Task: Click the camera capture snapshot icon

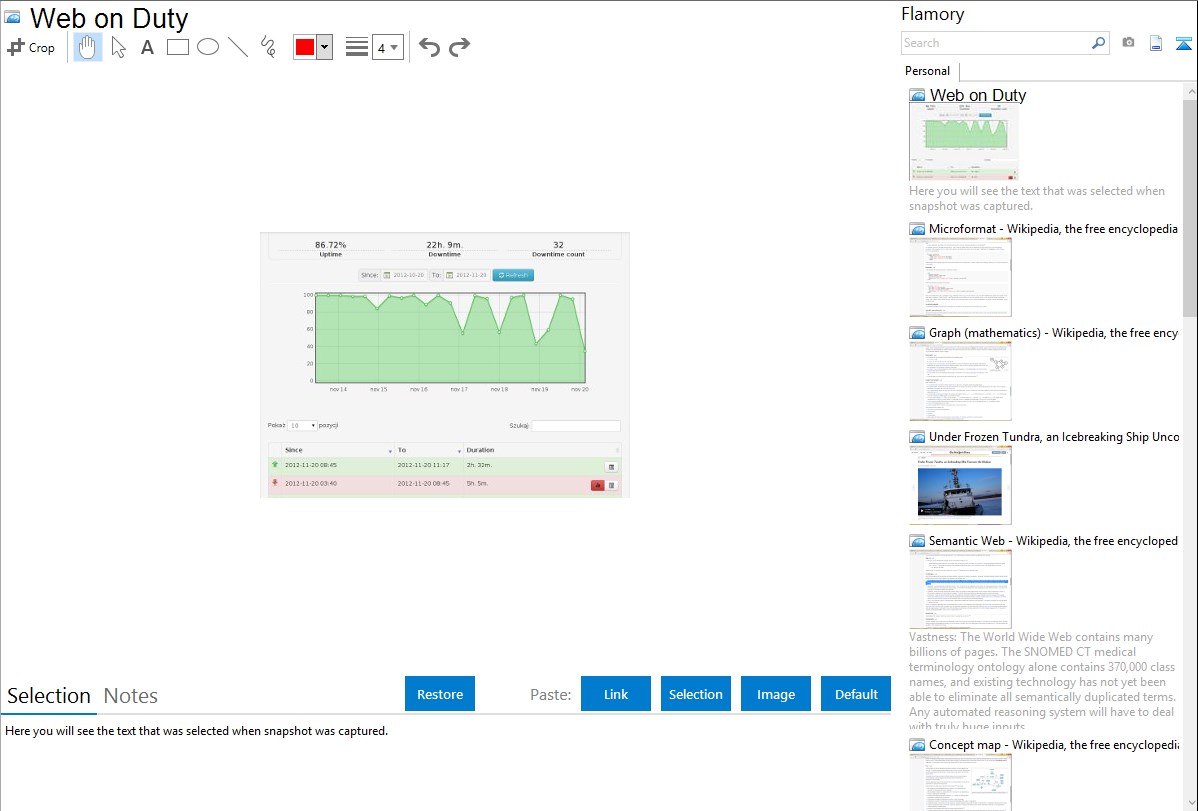Action: coord(1128,43)
